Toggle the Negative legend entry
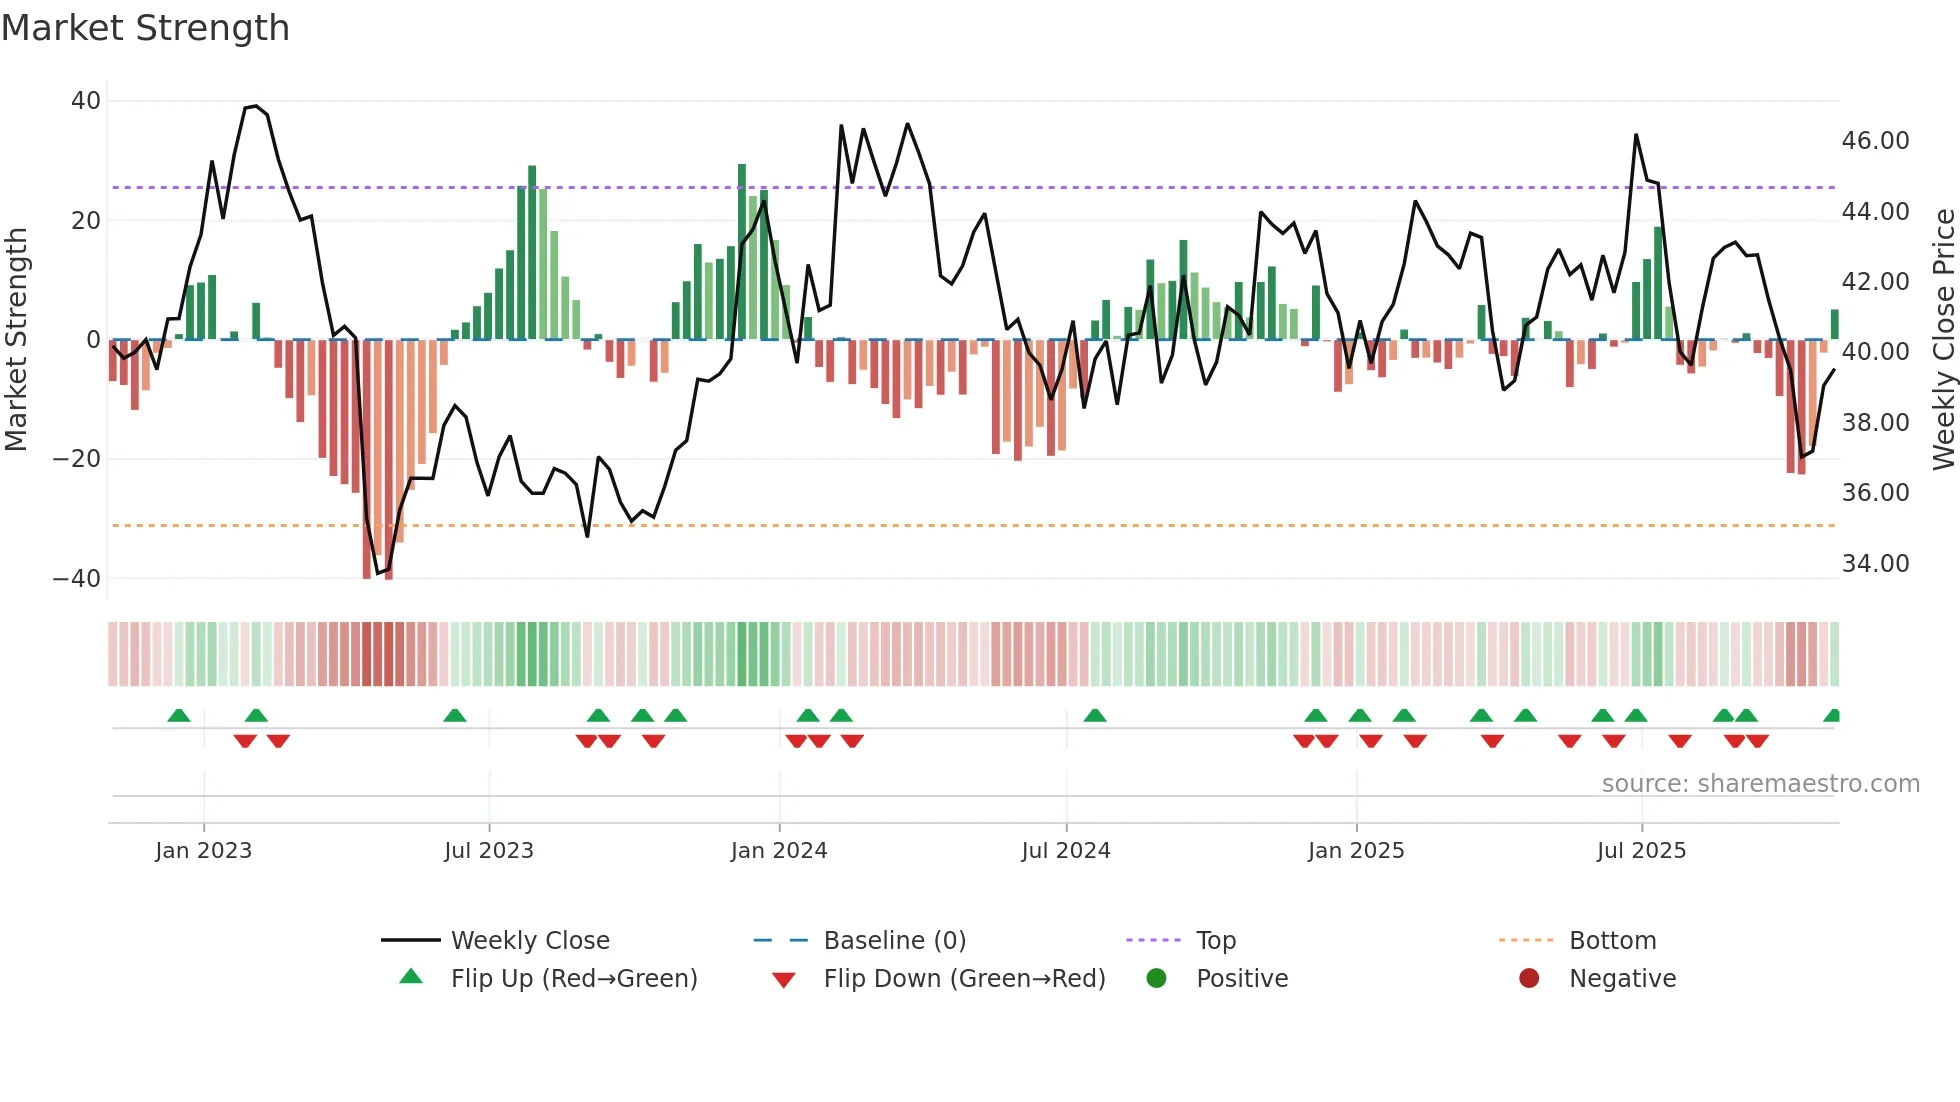The image size is (1960, 1102). tap(1597, 978)
